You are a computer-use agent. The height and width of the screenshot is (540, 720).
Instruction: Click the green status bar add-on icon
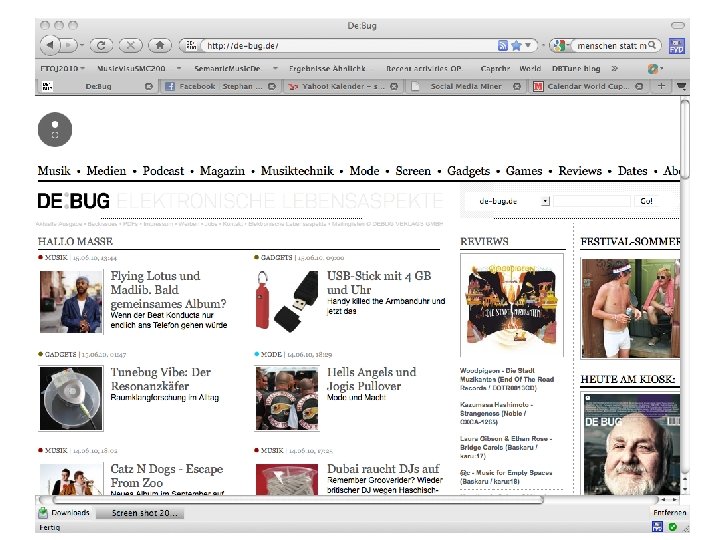click(x=673, y=527)
